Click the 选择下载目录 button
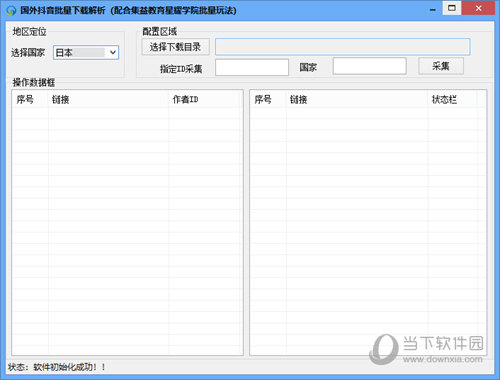The width and height of the screenshot is (500, 380). (175, 47)
